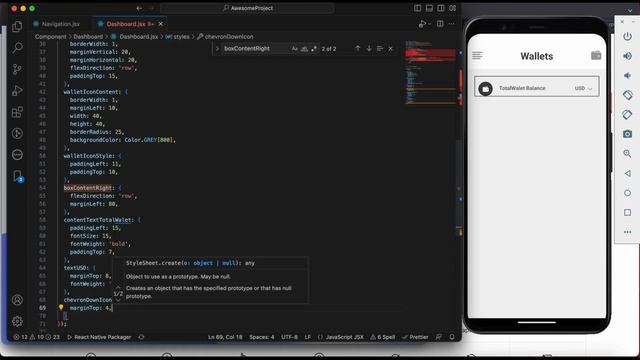
Task: Click the AwesomeProject command center search box
Action: pos(247,8)
